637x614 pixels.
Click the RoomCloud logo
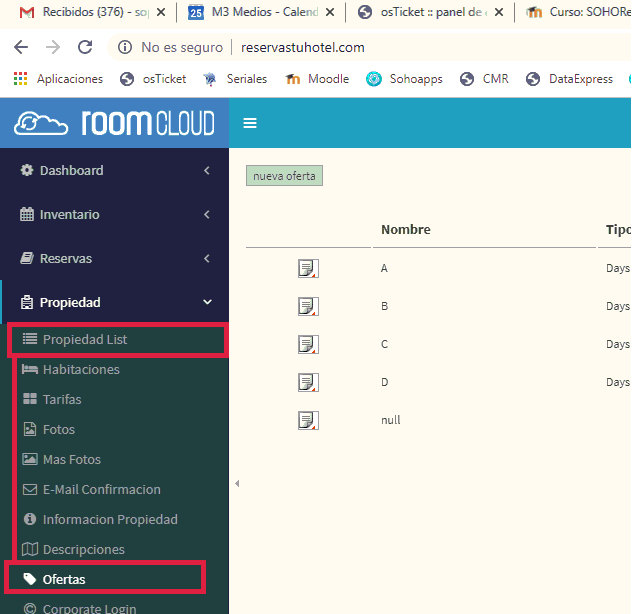click(114, 123)
